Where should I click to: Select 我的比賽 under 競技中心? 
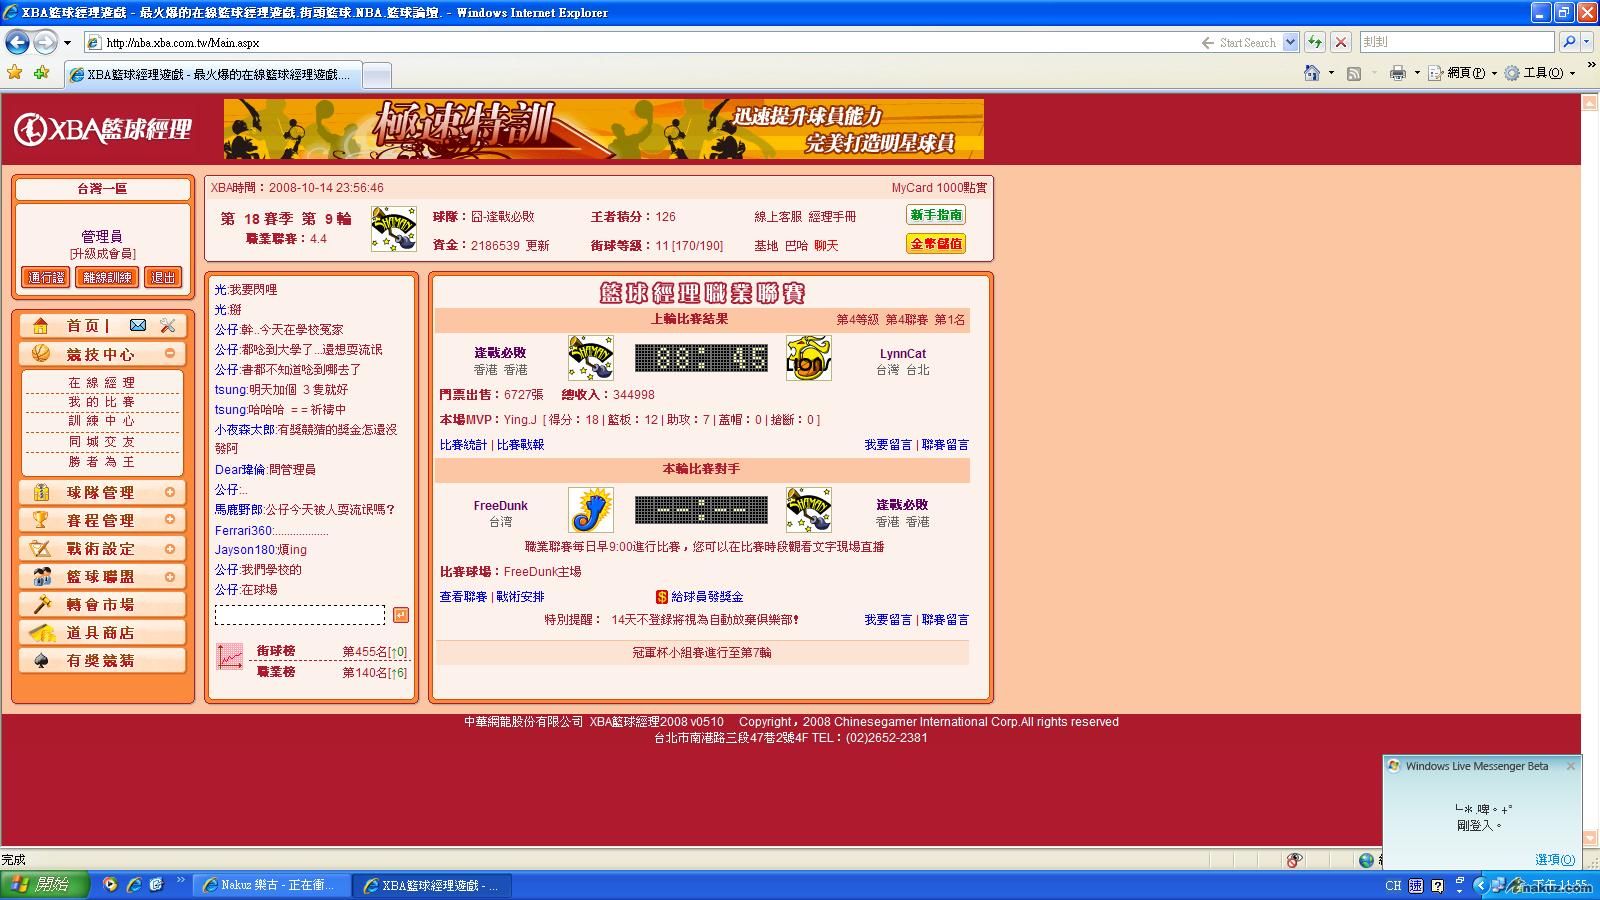[x=102, y=402]
